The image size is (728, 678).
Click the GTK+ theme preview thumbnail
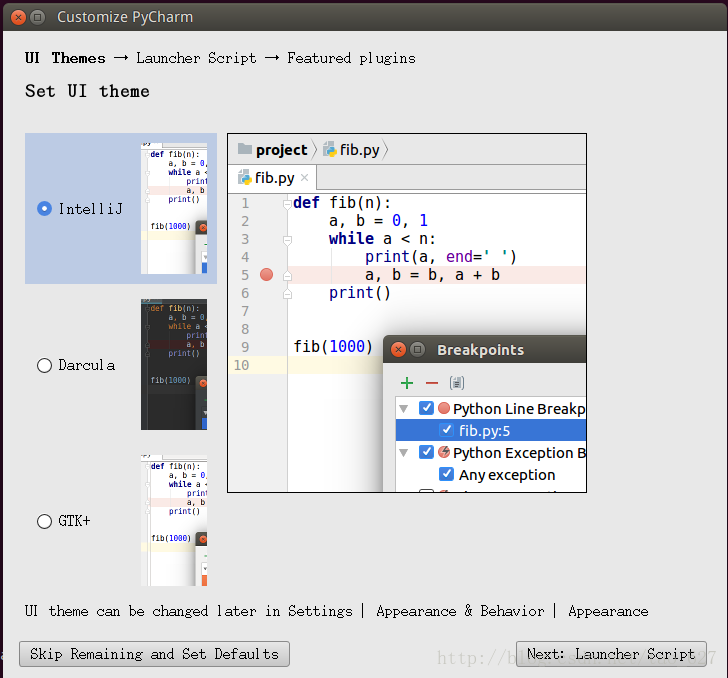point(174,521)
